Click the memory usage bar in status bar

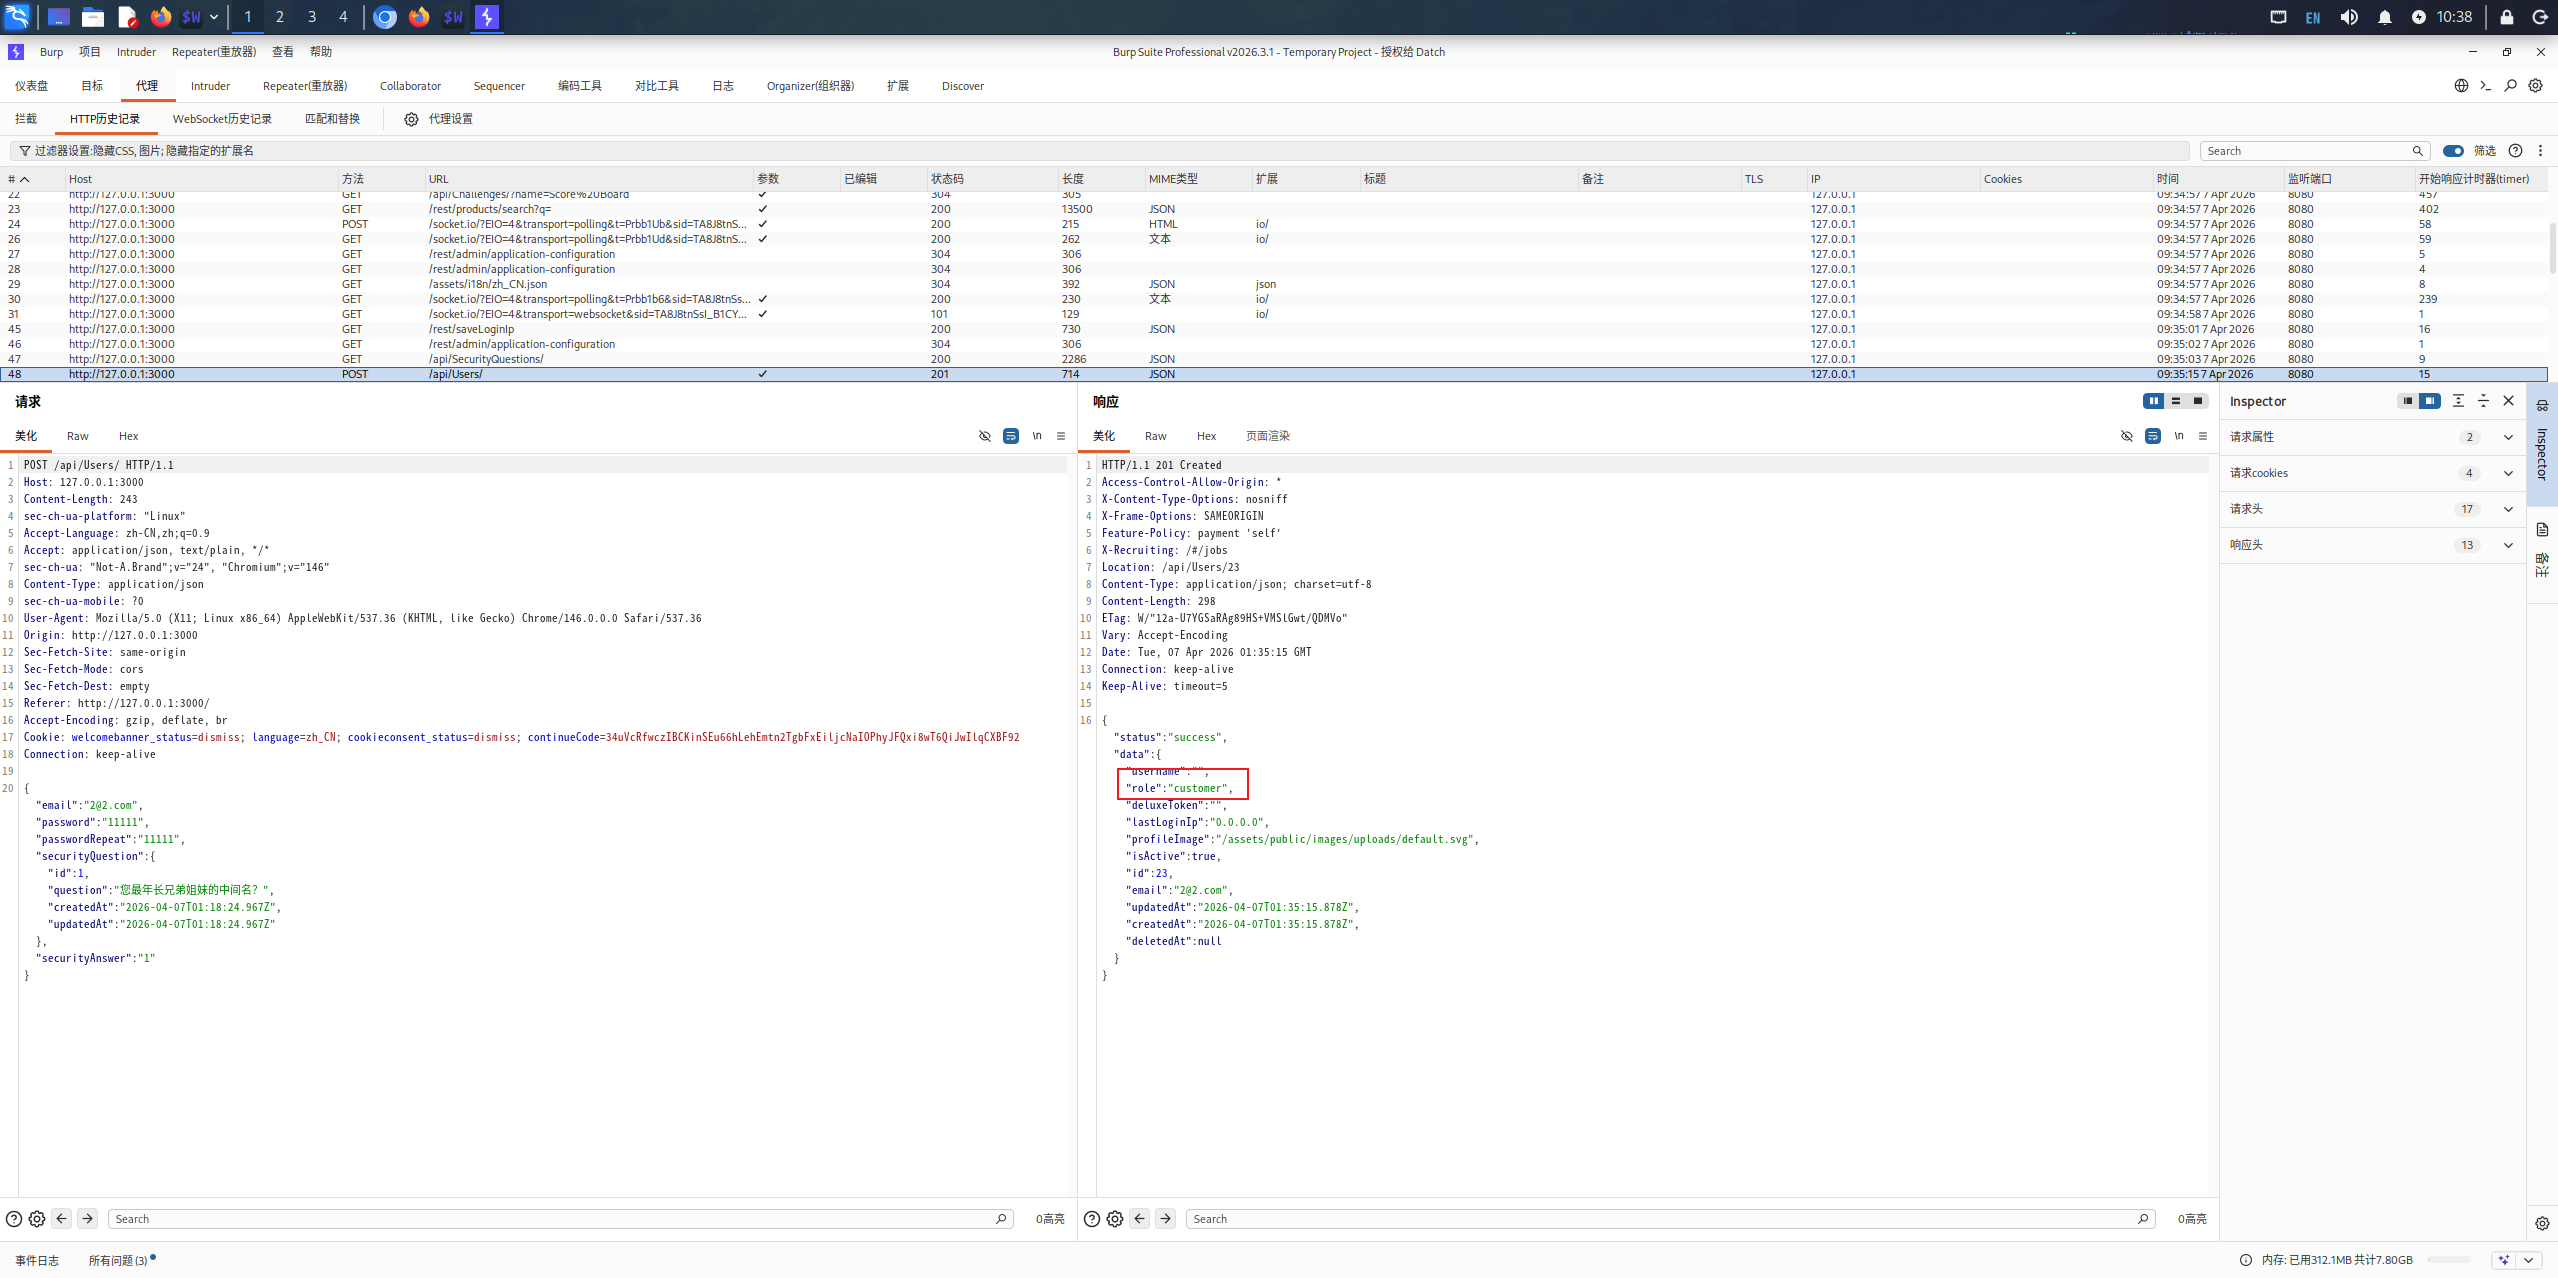click(x=2449, y=1260)
